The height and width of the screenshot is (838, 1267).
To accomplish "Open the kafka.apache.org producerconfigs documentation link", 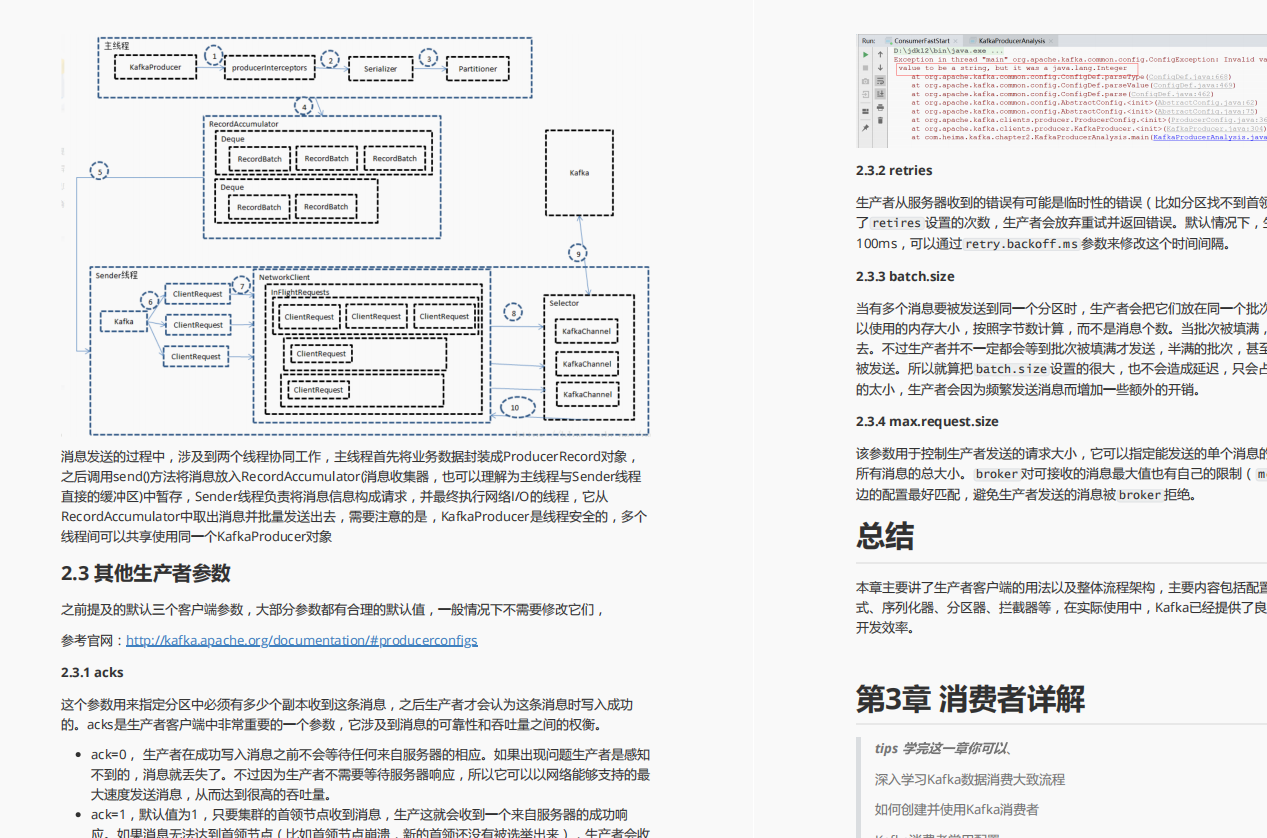I will tap(302, 640).
